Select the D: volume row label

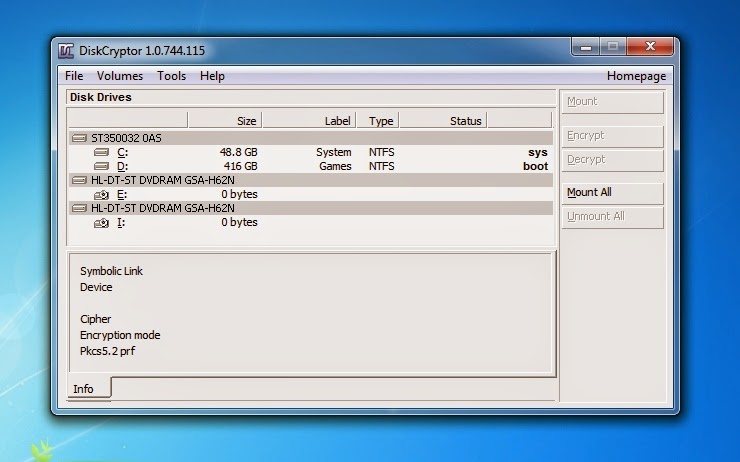point(122,166)
